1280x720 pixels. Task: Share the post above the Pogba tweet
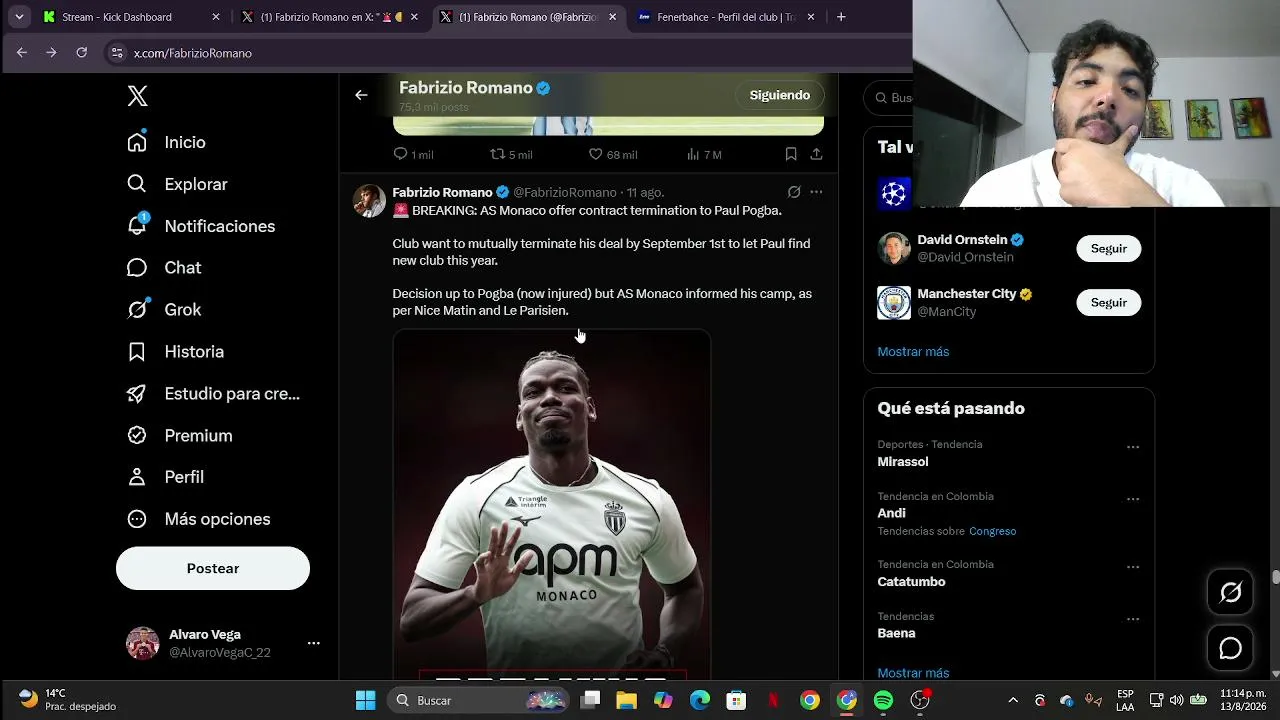[x=816, y=154]
